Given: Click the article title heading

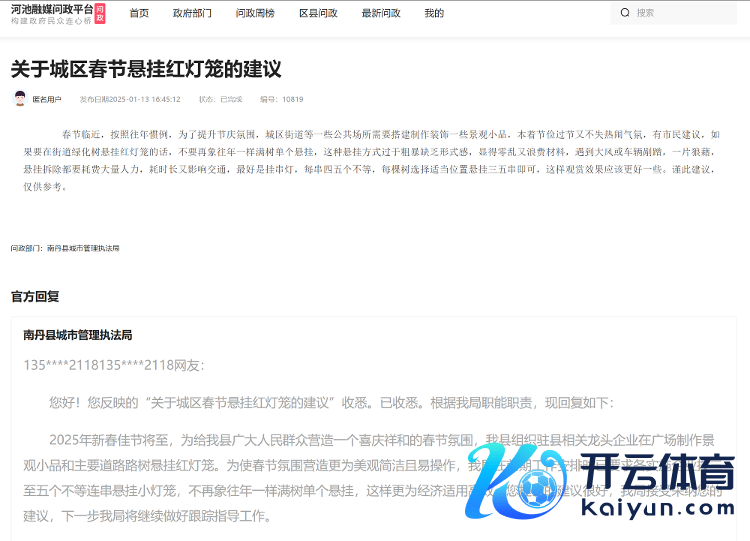Looking at the screenshot, I should [x=146, y=69].
